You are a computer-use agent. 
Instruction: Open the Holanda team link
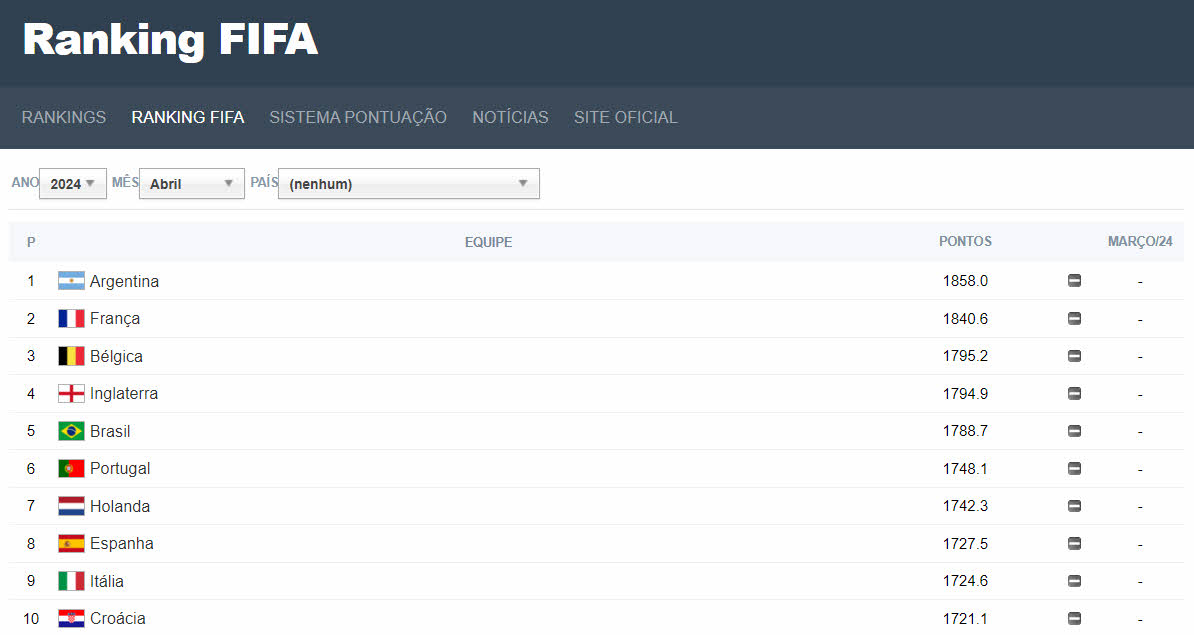click(x=120, y=506)
